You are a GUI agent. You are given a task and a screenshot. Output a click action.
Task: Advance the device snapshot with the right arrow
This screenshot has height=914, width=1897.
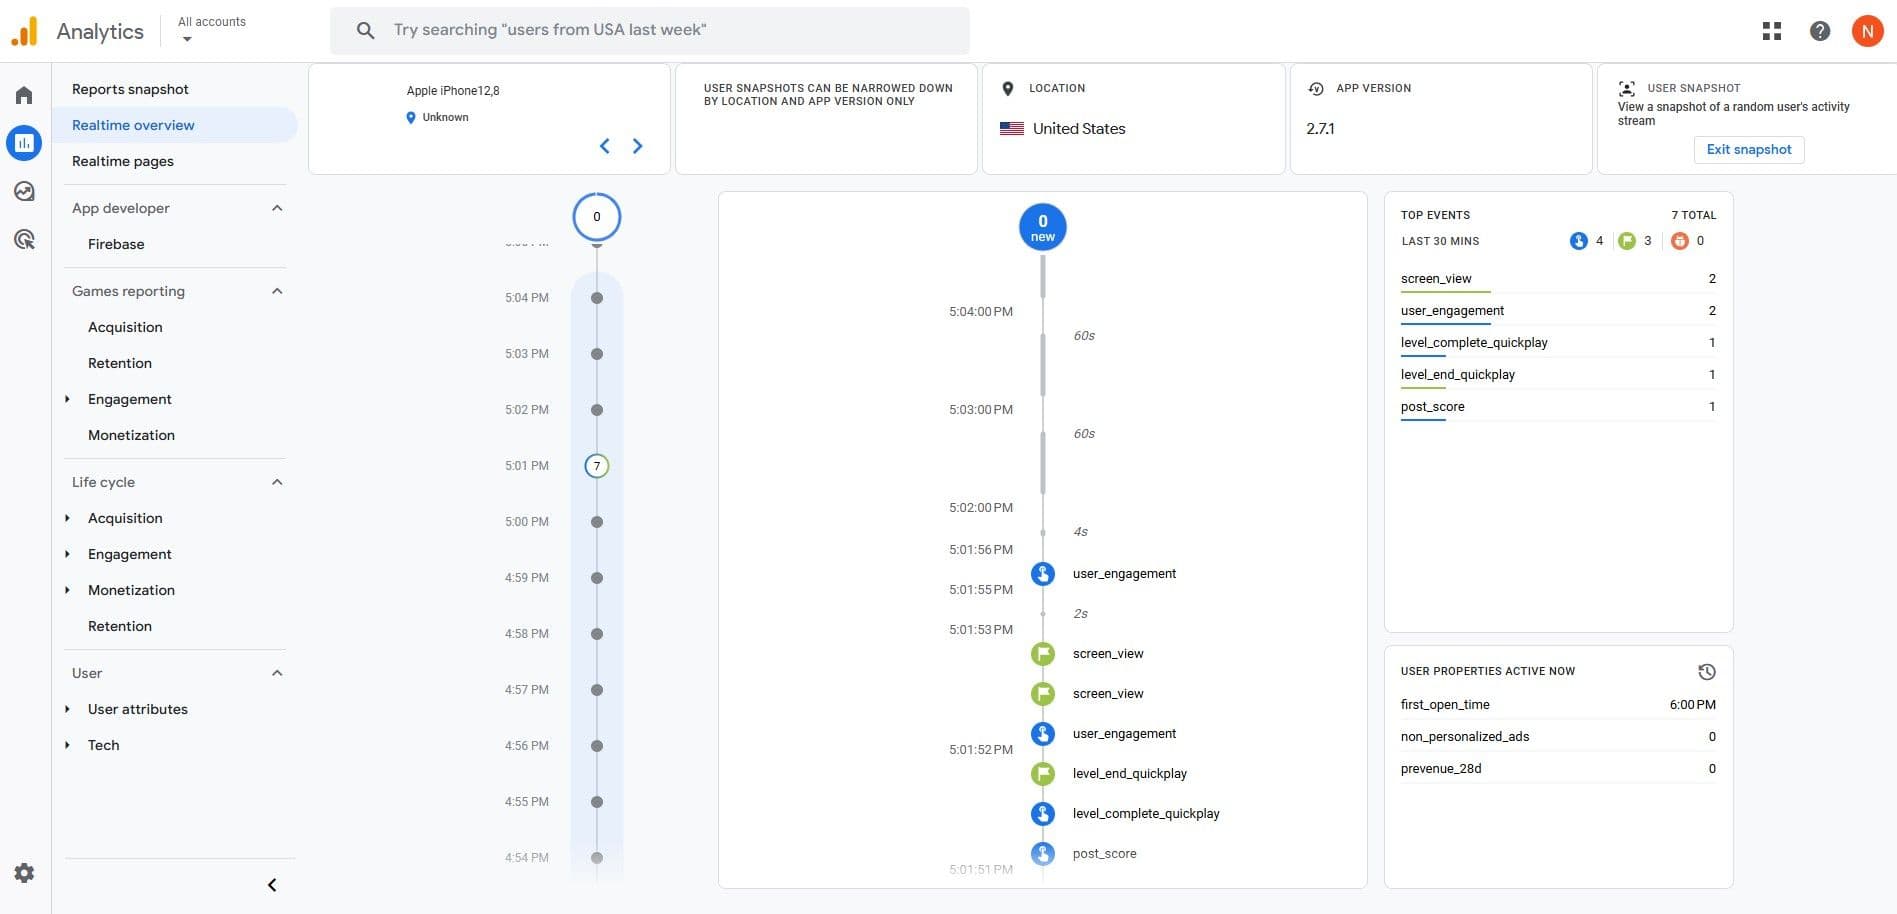pos(637,146)
